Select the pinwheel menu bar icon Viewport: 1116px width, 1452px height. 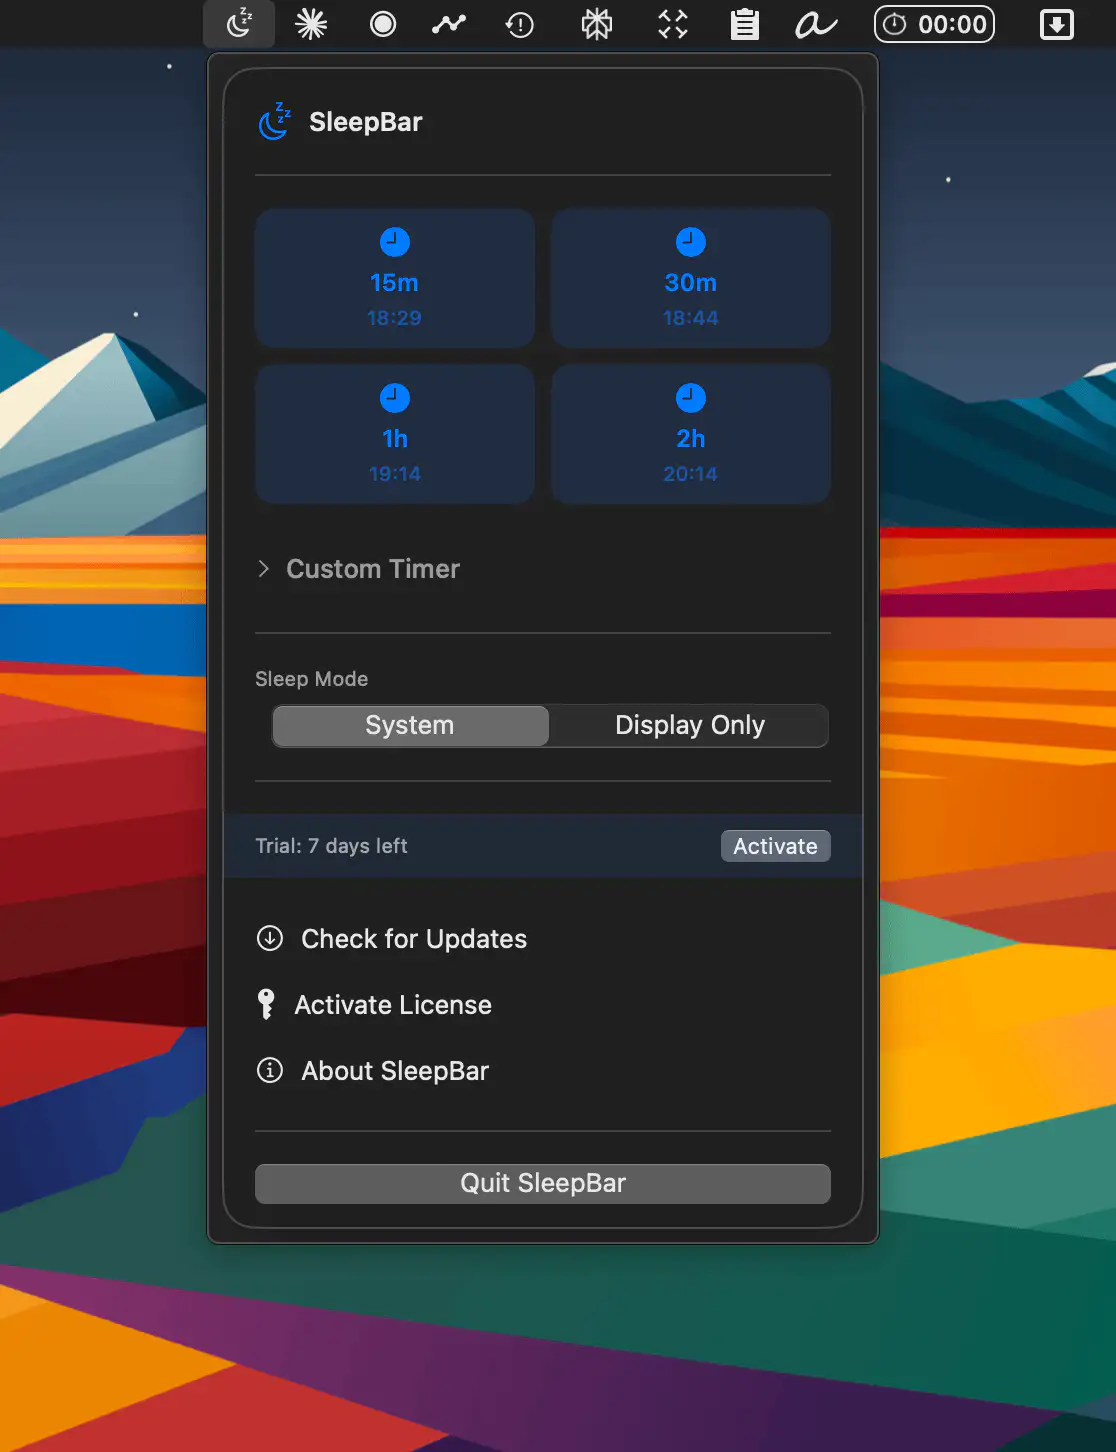pyautogui.click(x=596, y=24)
